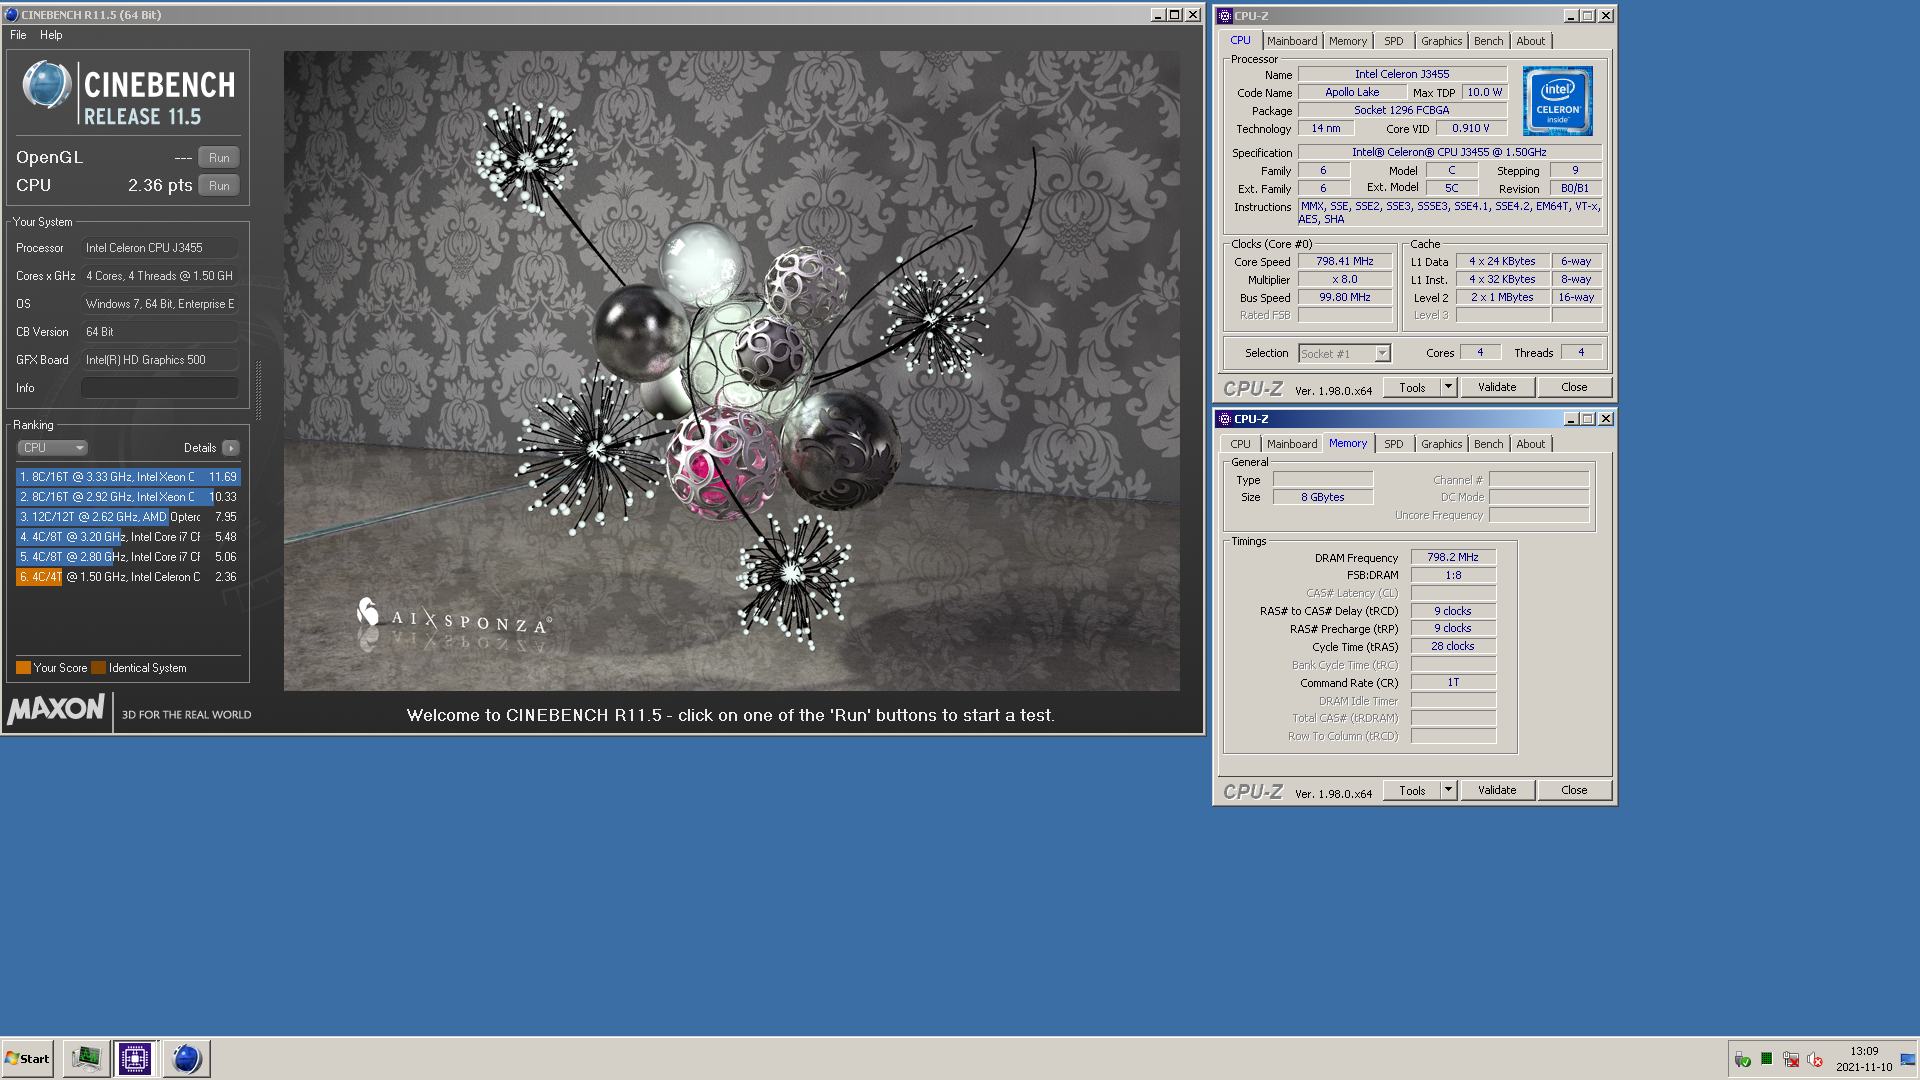Open Mainboard tab in lower CPU-Z window
Viewport: 1920px width, 1080px height.
pos(1292,444)
